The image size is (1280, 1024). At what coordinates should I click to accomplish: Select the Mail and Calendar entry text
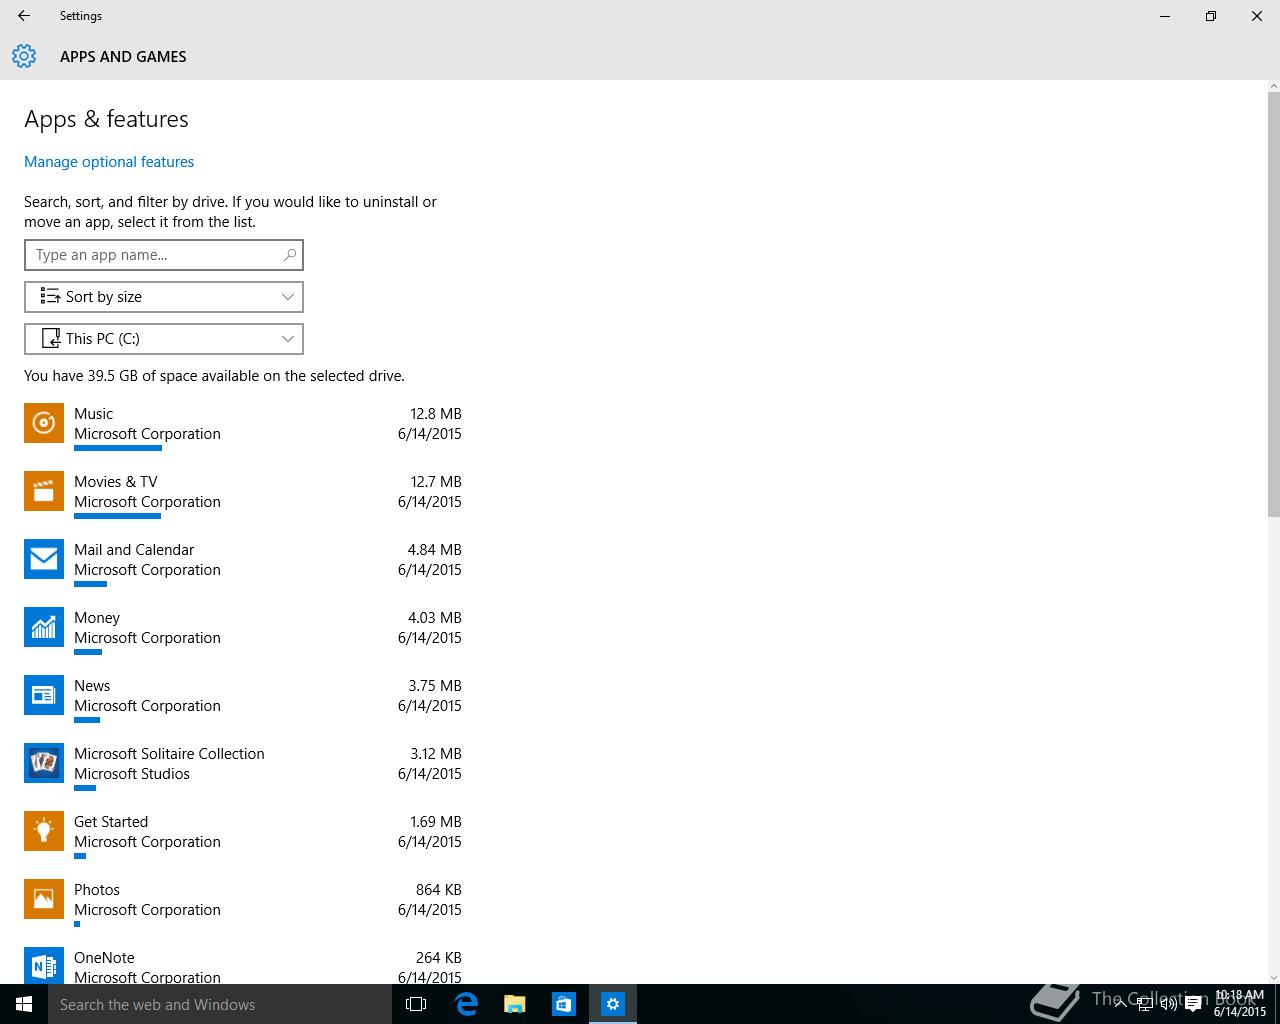pyautogui.click(x=134, y=550)
